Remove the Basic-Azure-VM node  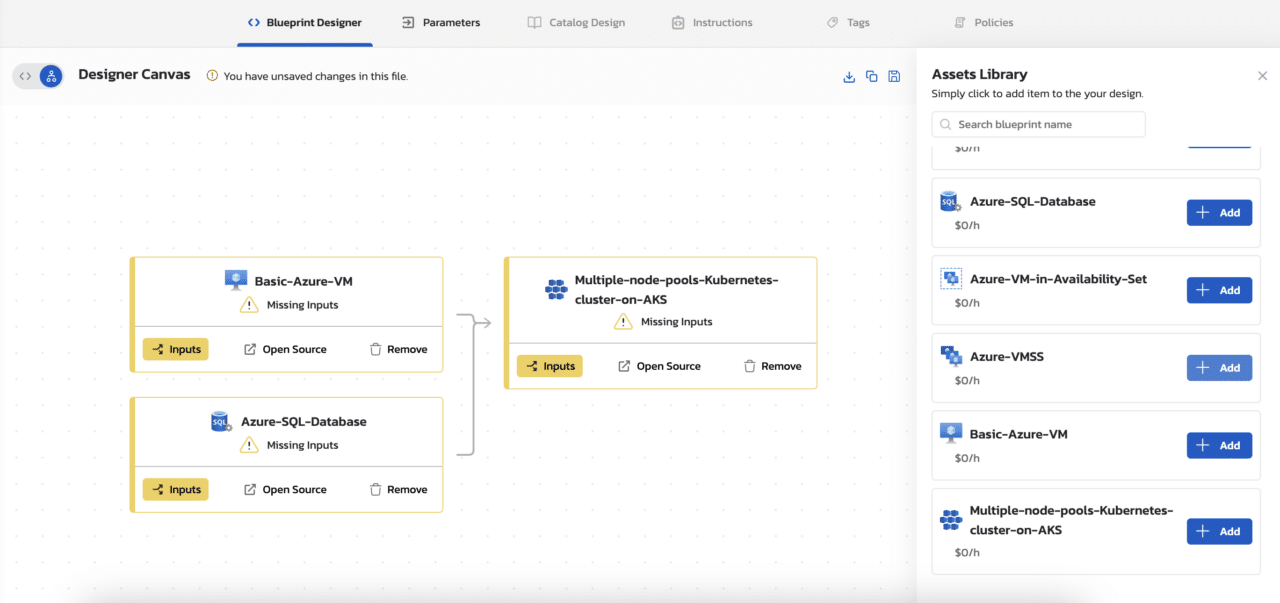point(398,349)
